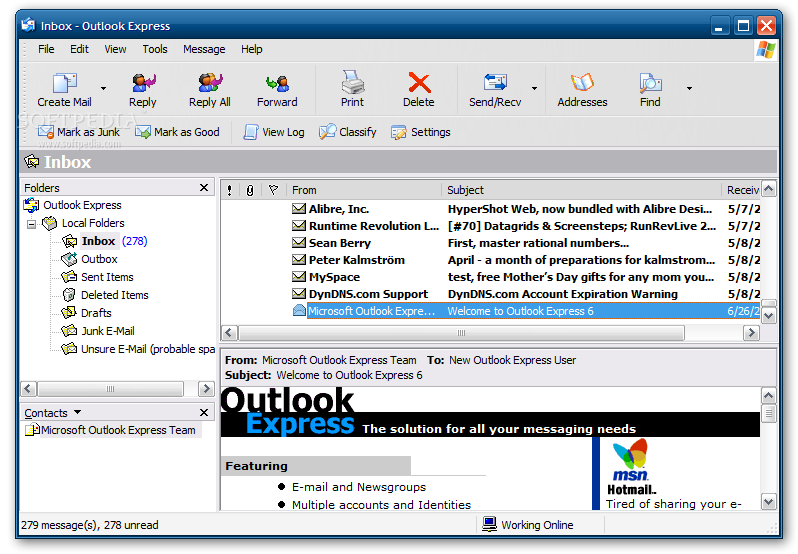This screenshot has width=798, height=554.
Task: Select the Deleted Items folder
Action: point(105,295)
